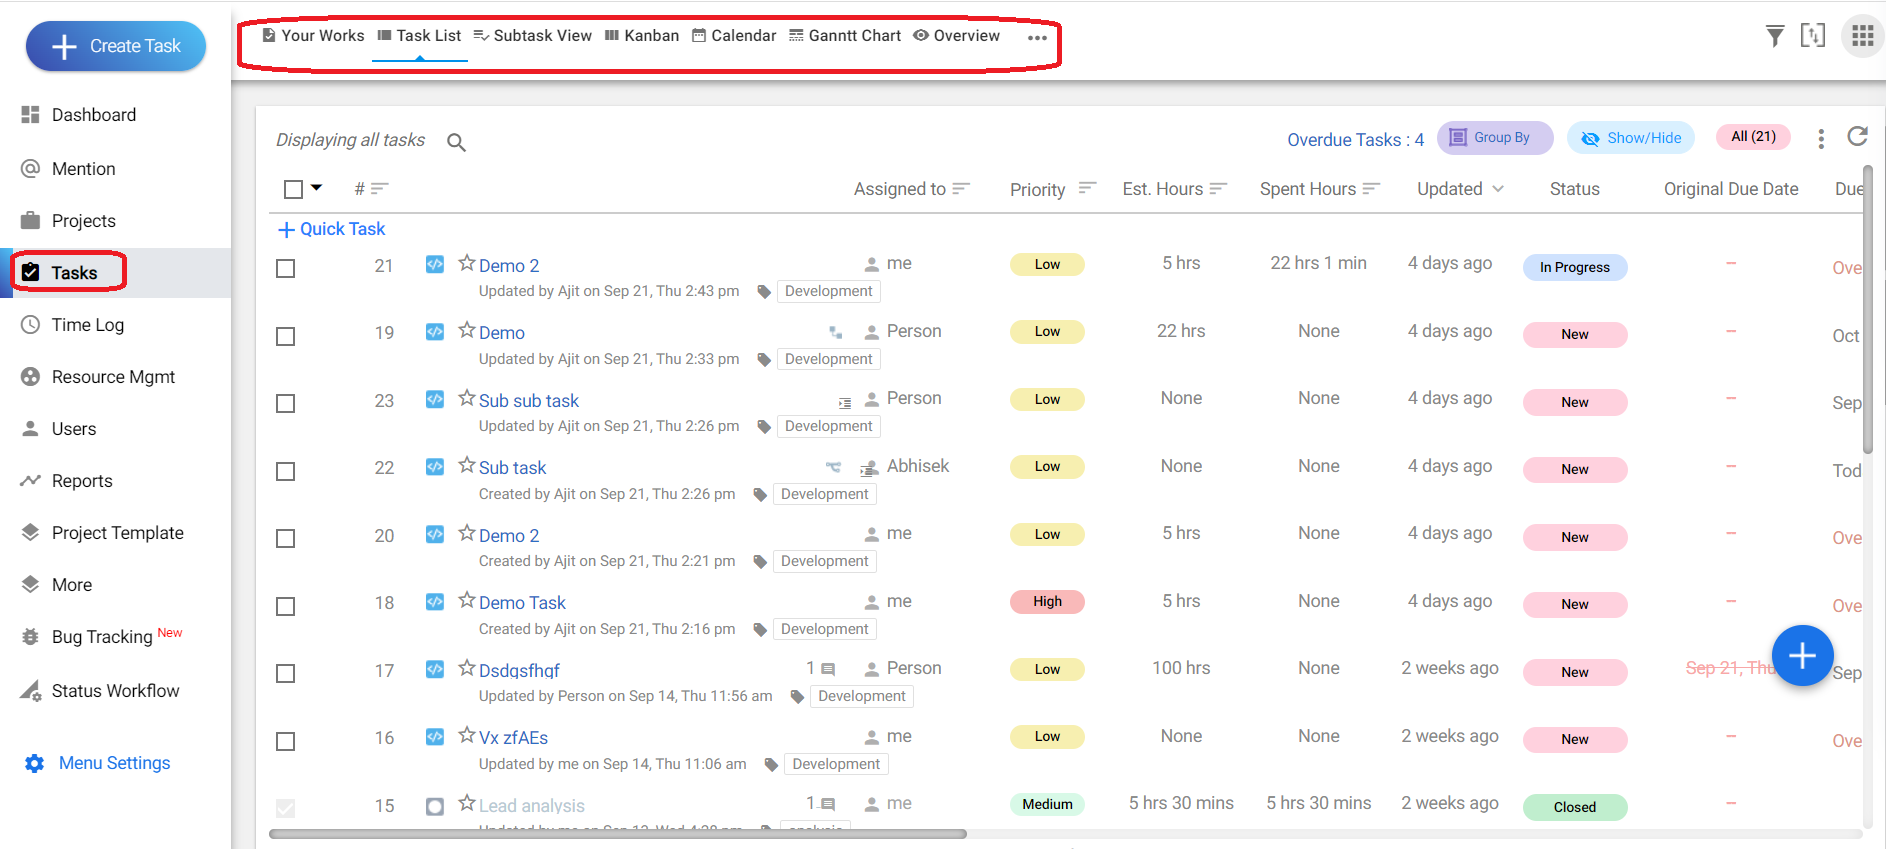Open Menu Settings link

pos(97,763)
